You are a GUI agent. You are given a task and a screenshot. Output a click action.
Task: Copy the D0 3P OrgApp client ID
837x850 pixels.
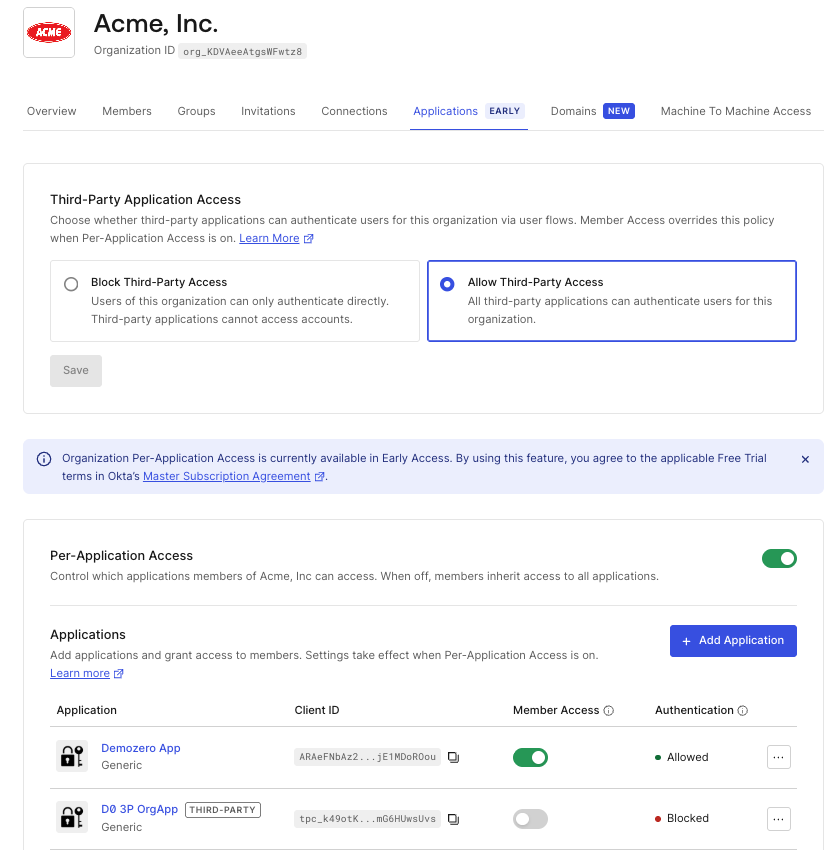pos(453,819)
